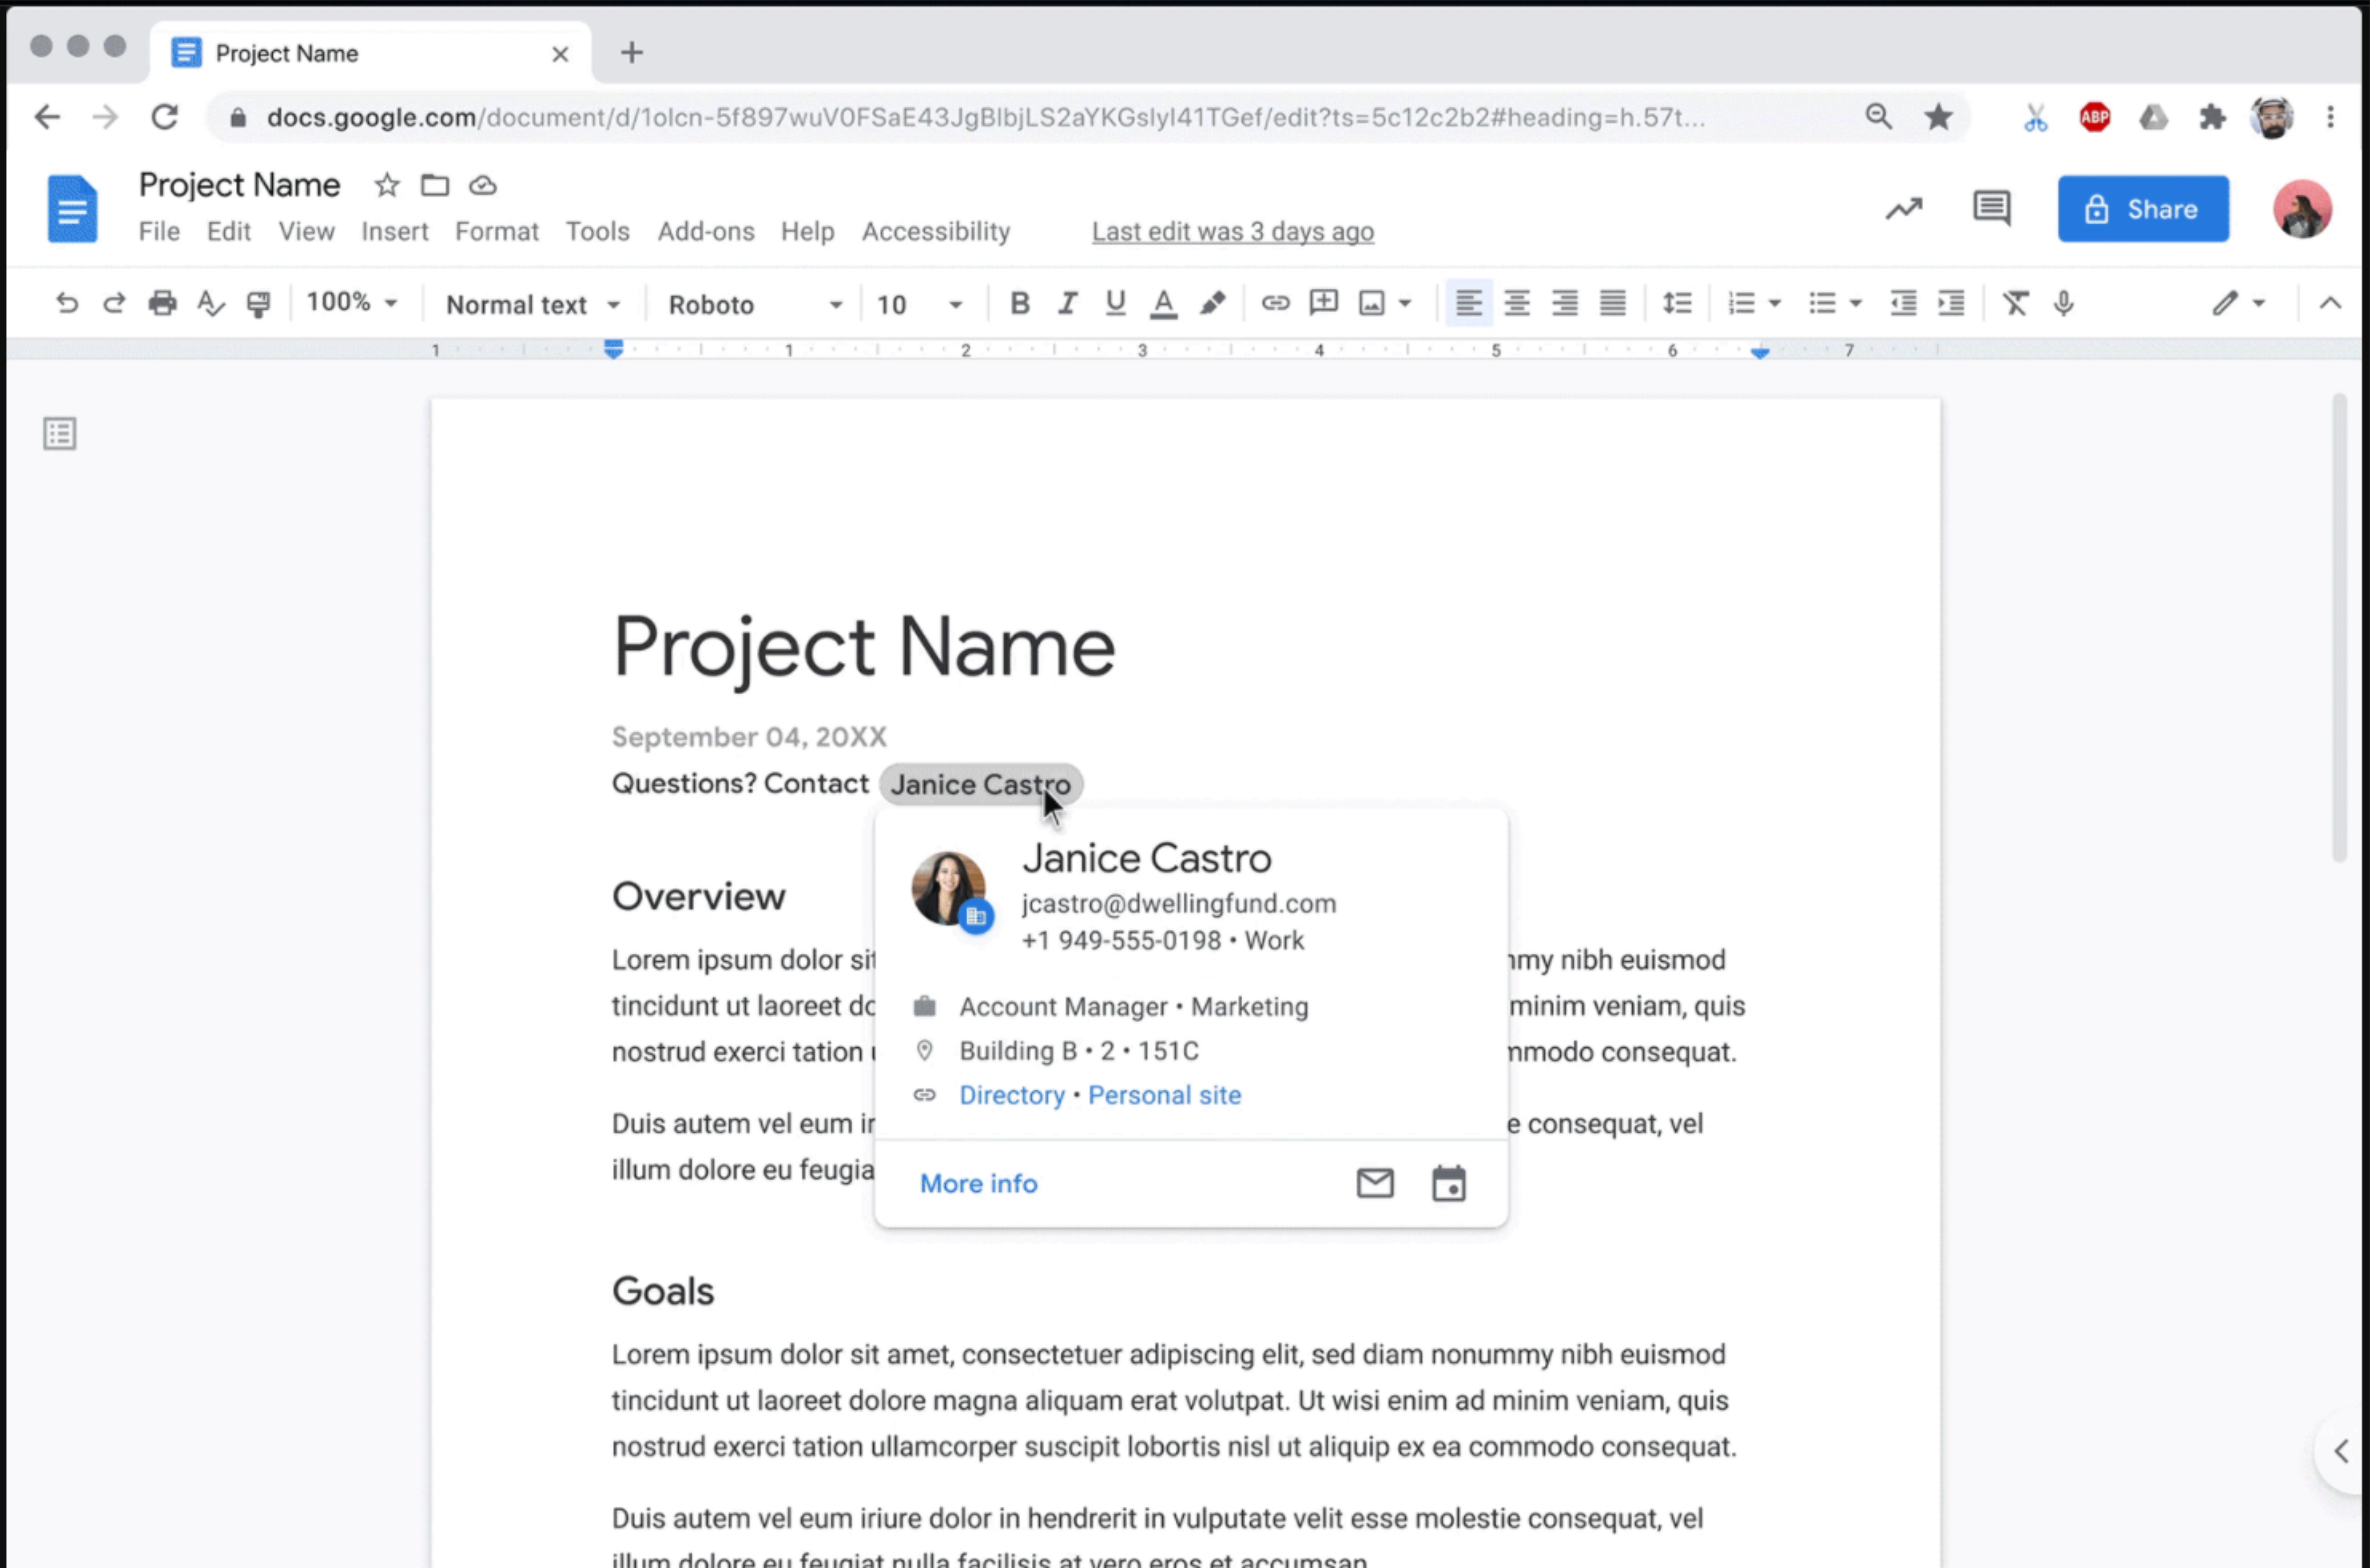The height and width of the screenshot is (1568, 2370).
Task: Expand numbered list style dropdown
Action: (x=1775, y=303)
